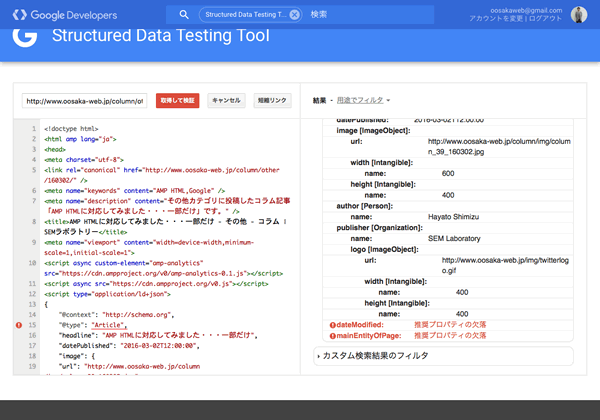
Task: Click the Google Developers logo
Action: point(65,15)
